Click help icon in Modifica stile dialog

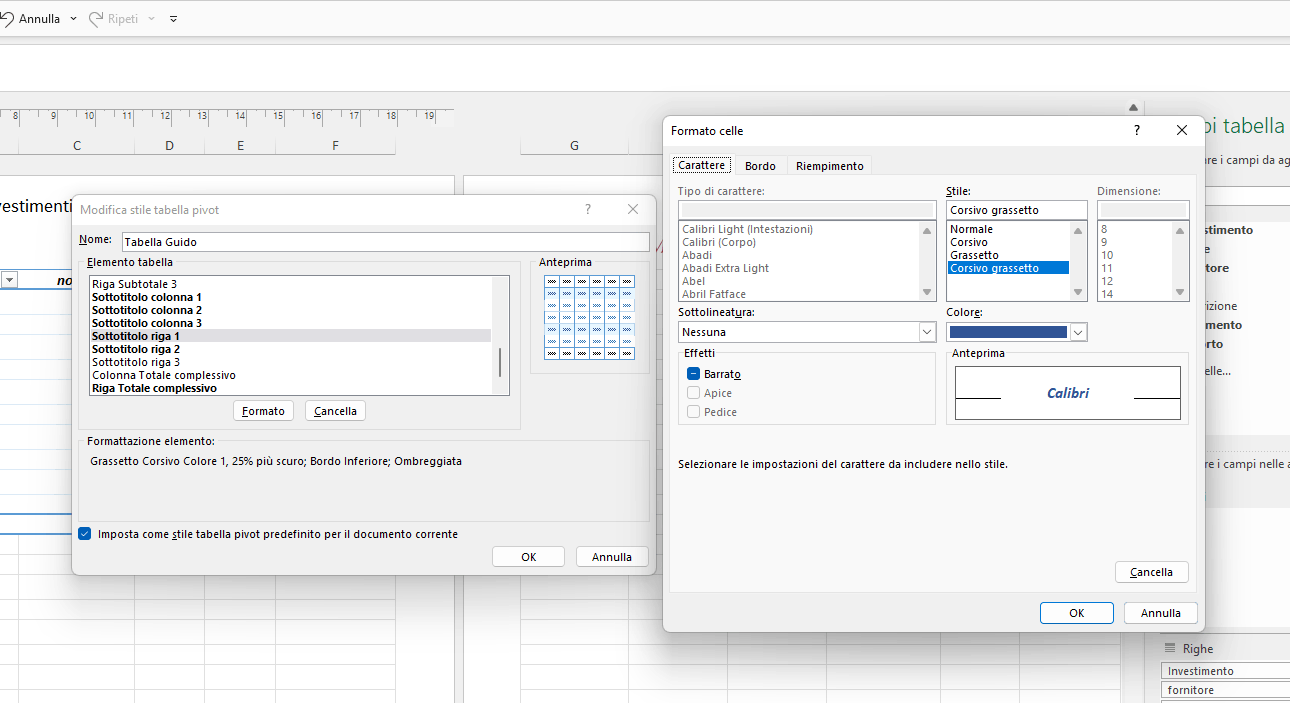pyautogui.click(x=587, y=209)
